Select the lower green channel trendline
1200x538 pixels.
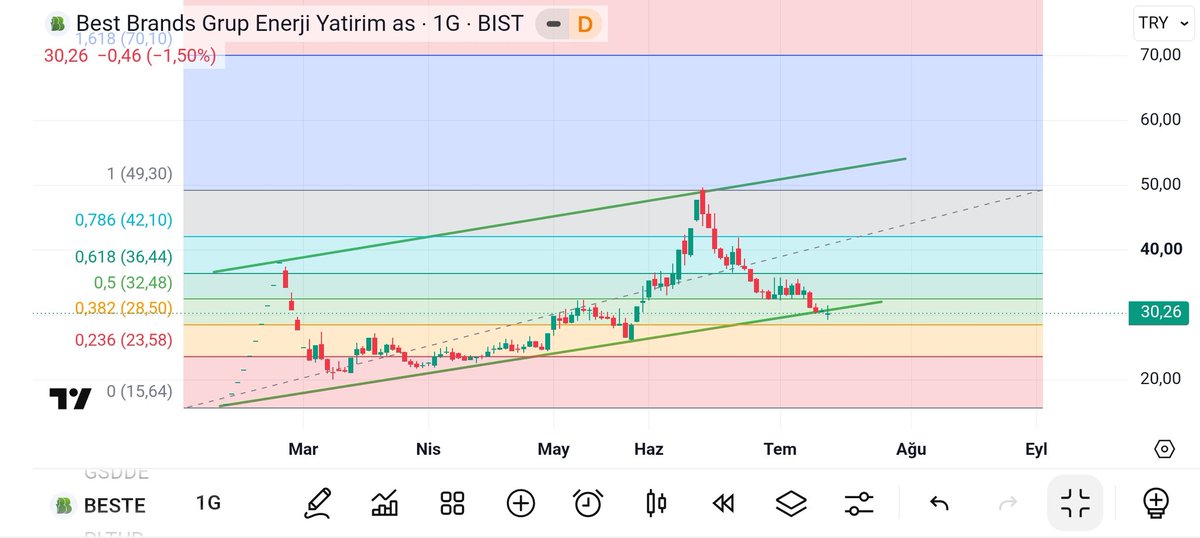pos(550,354)
